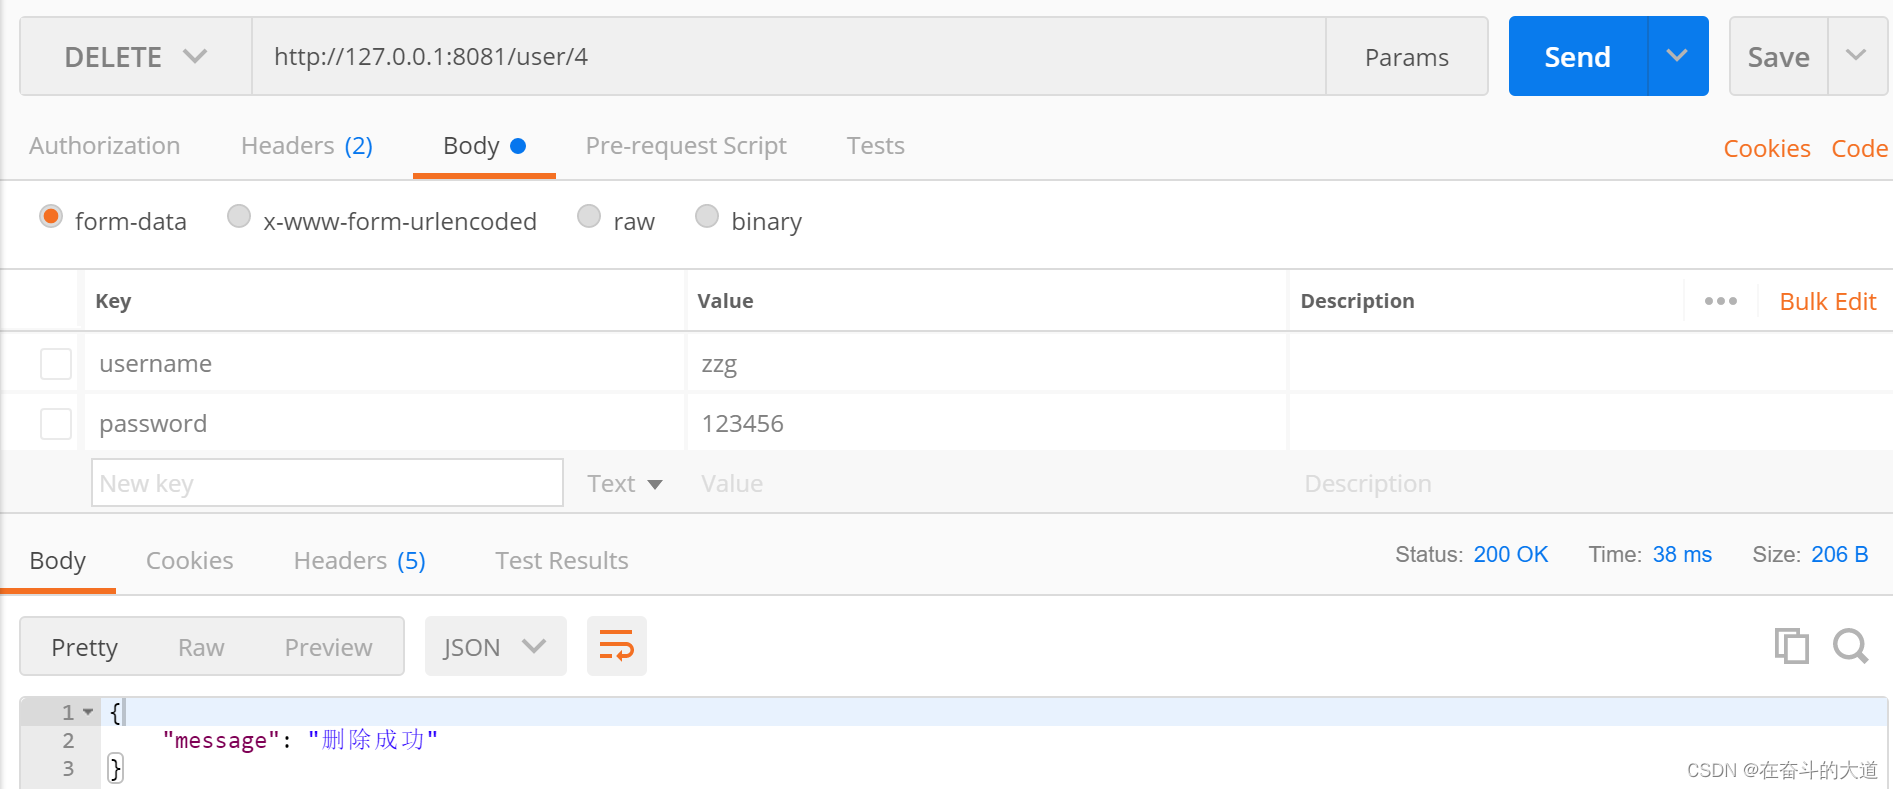
Task: Click the "message" key in the response
Action: (221, 741)
